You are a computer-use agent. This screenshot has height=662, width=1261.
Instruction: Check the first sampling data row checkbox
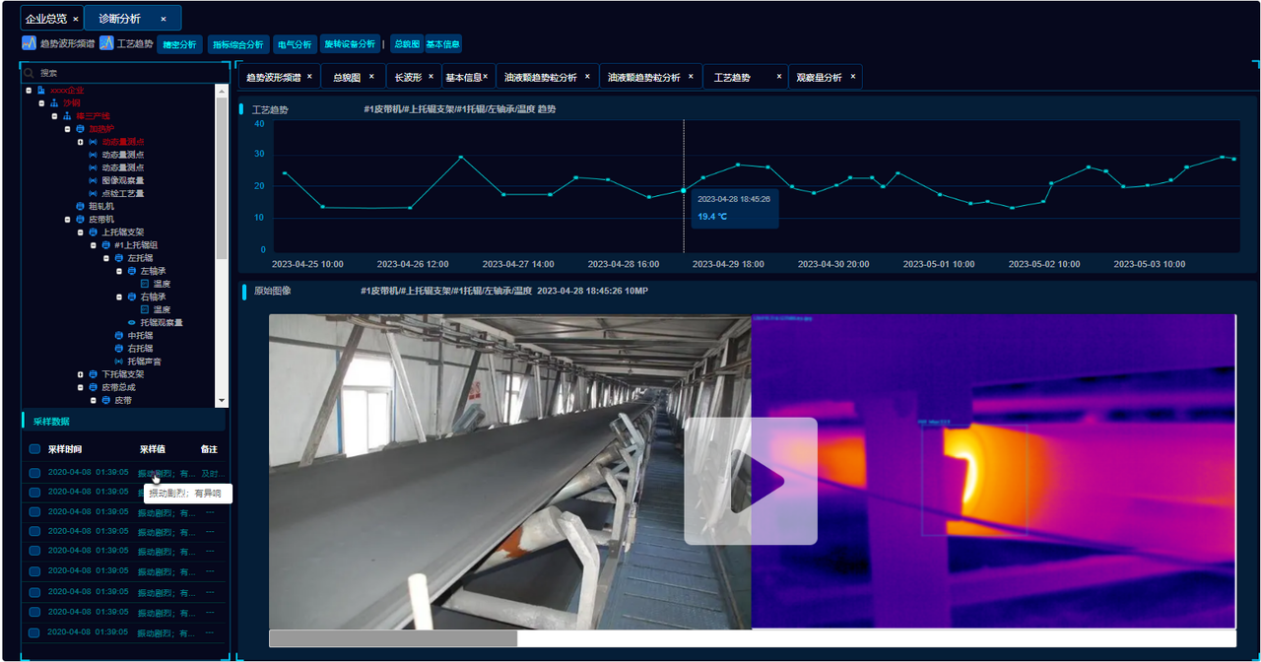(x=35, y=473)
